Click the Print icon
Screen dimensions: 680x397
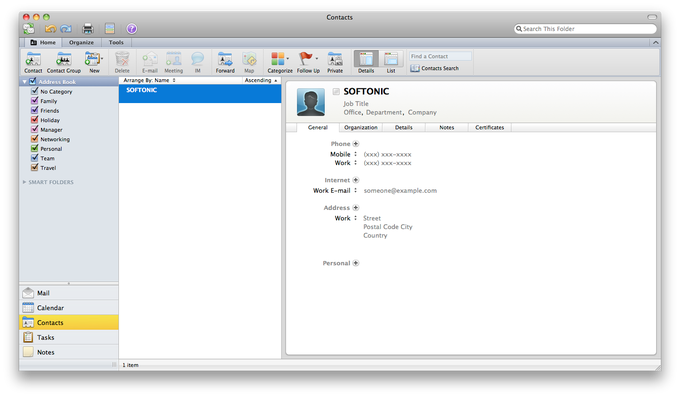coord(88,29)
